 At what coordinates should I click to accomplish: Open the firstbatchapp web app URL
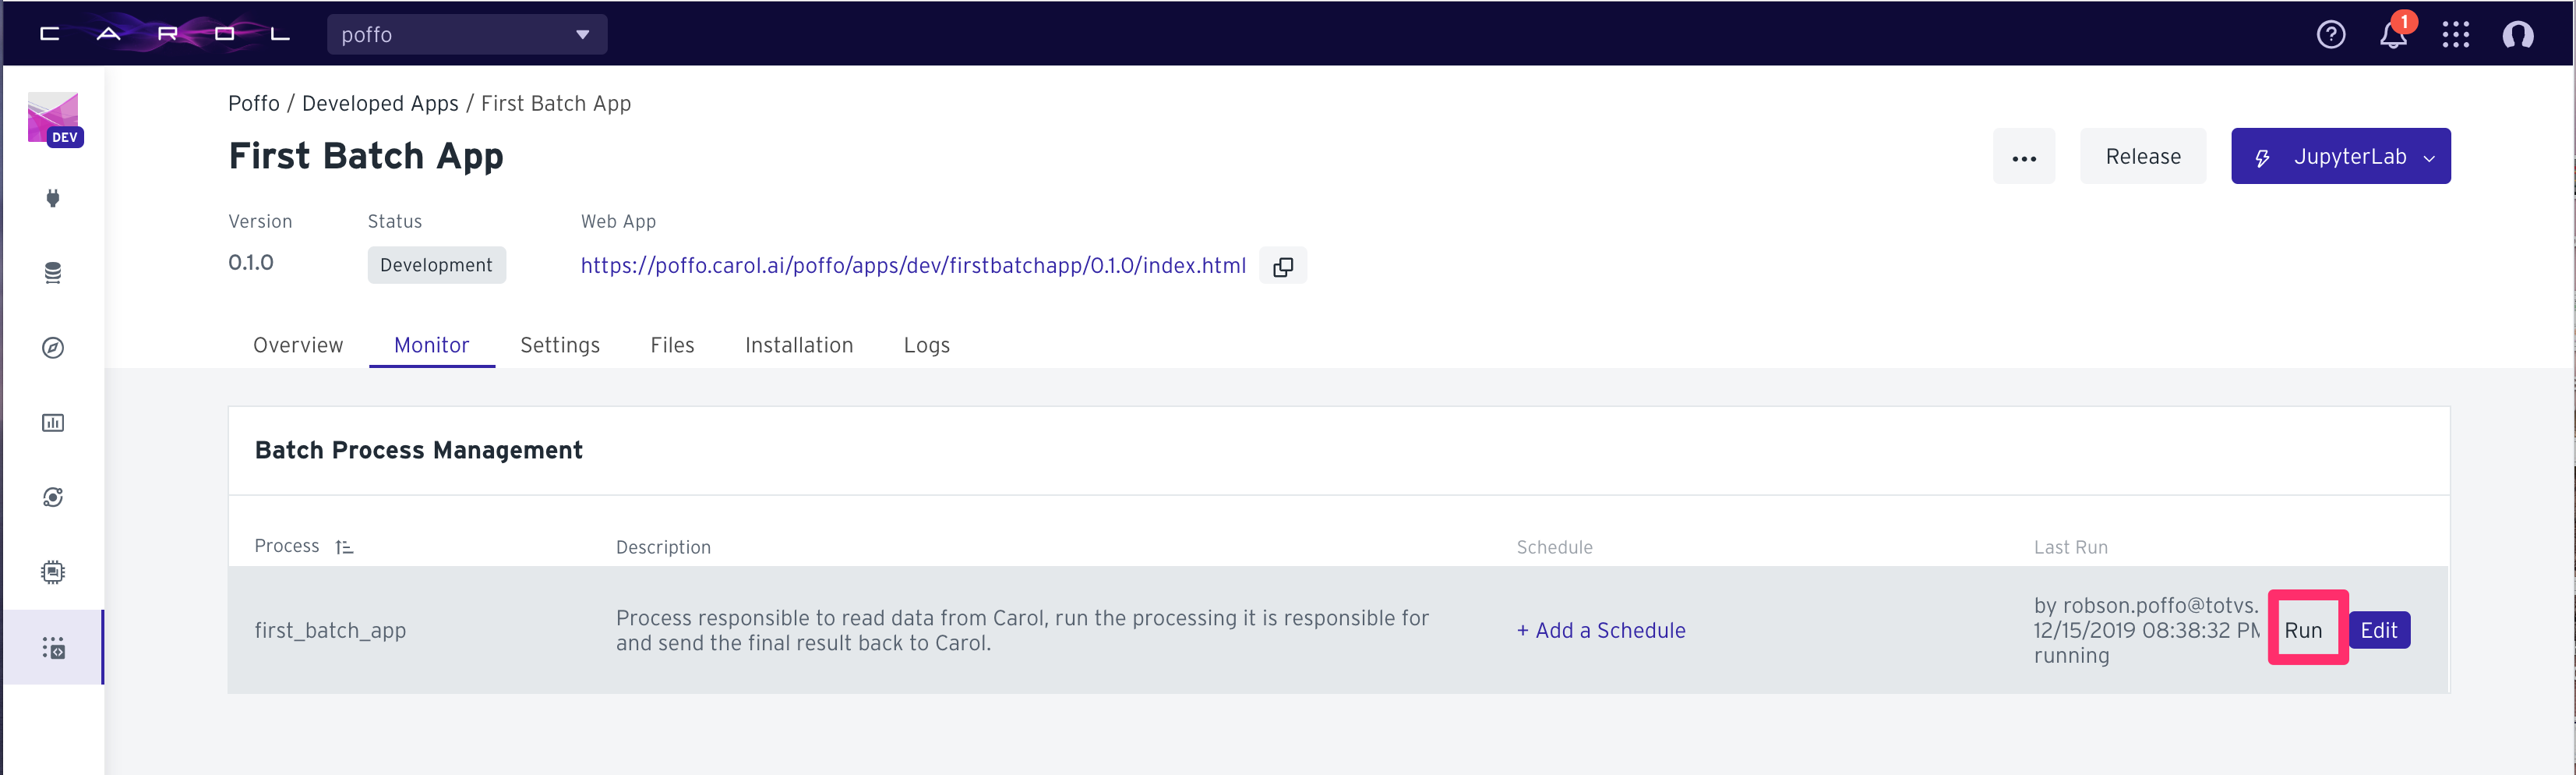tap(913, 266)
